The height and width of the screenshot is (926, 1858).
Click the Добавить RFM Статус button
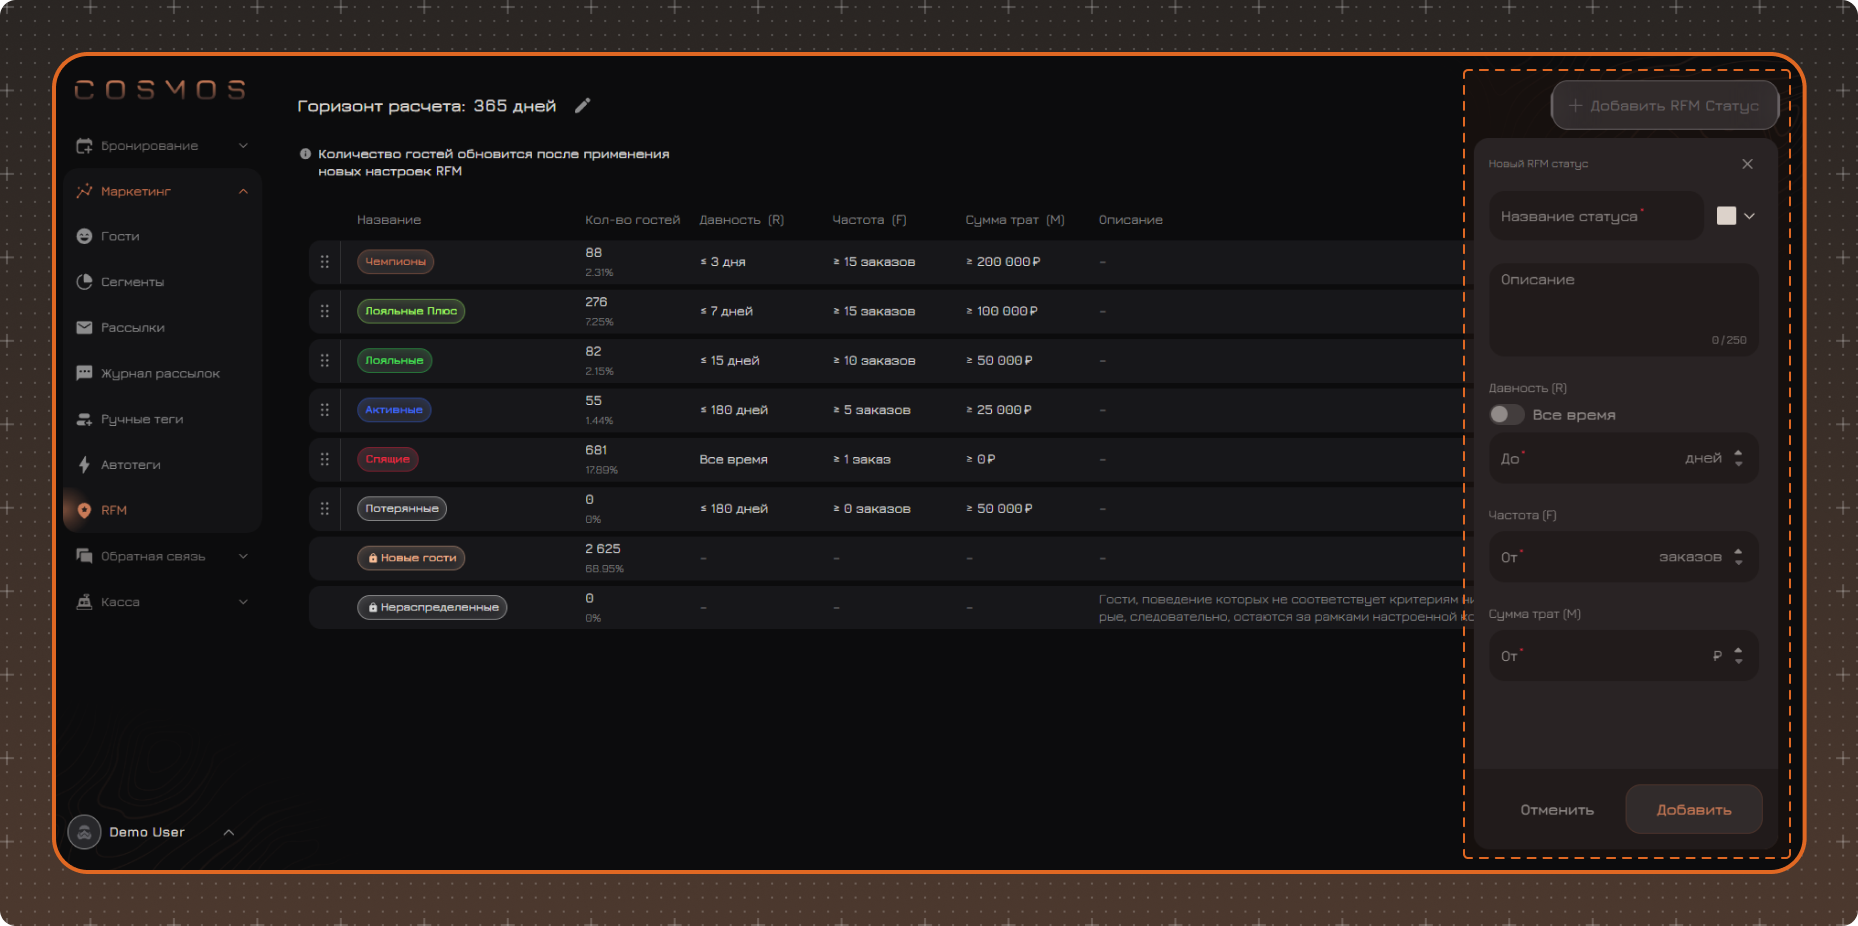[x=1664, y=105]
